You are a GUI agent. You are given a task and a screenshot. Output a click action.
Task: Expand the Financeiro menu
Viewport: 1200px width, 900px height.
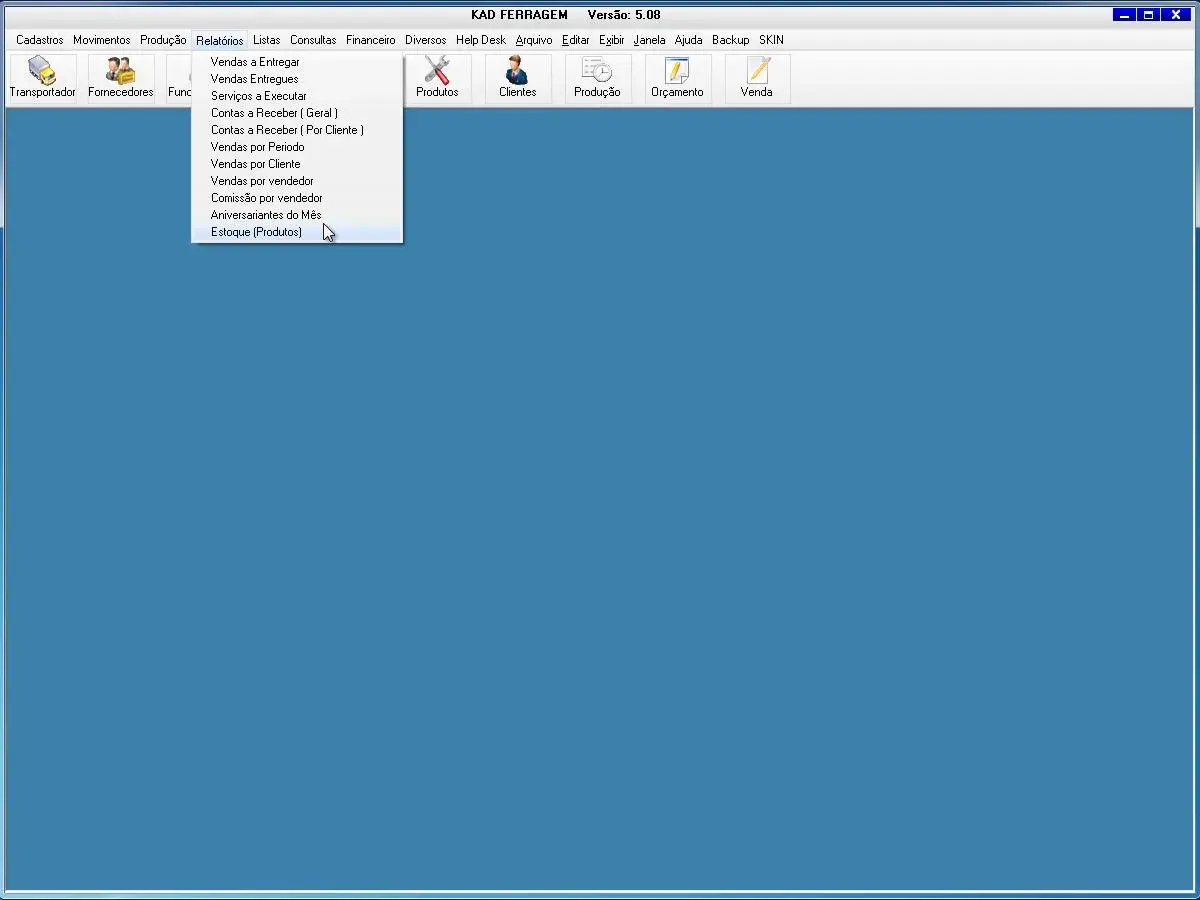[370, 40]
